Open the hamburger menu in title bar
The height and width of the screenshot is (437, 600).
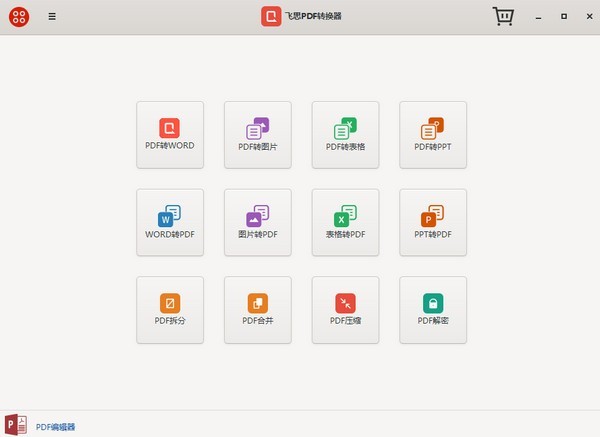pyautogui.click(x=52, y=17)
